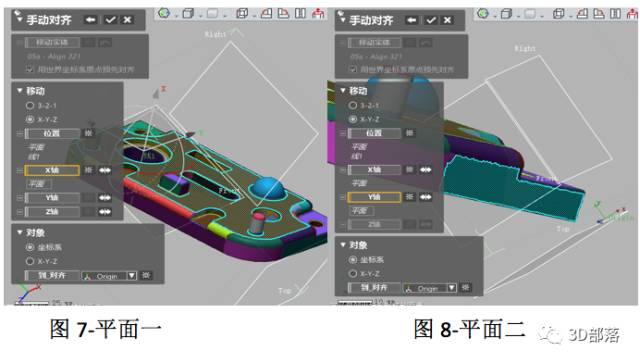
Task: Click the wireframe cube icon in Figure 8 toolbar
Action: (559, 14)
